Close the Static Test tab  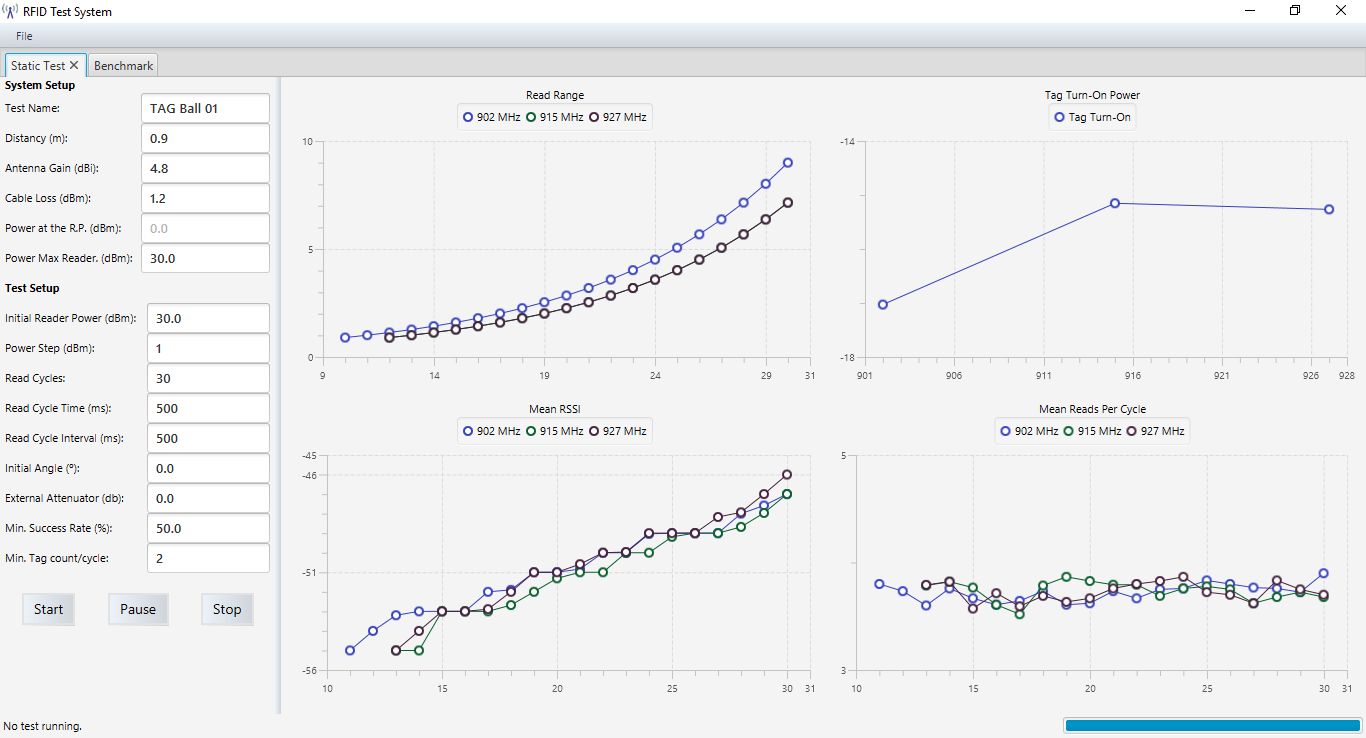point(74,65)
